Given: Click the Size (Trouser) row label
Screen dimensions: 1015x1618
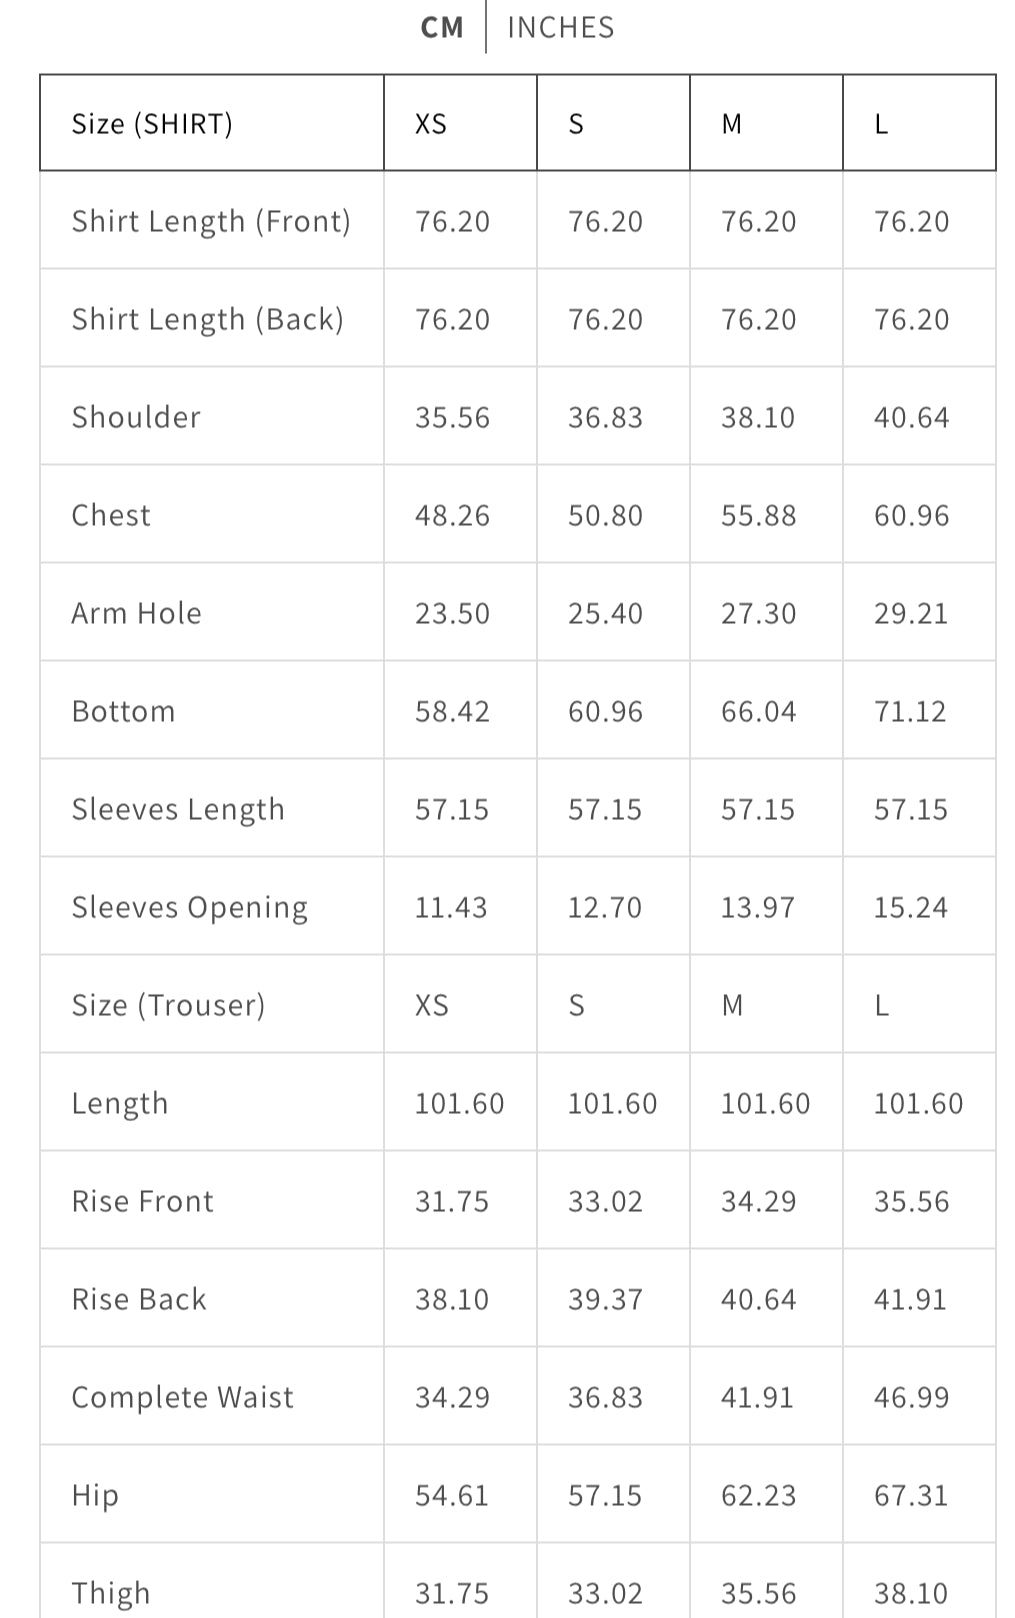Looking at the screenshot, I should 168,1005.
